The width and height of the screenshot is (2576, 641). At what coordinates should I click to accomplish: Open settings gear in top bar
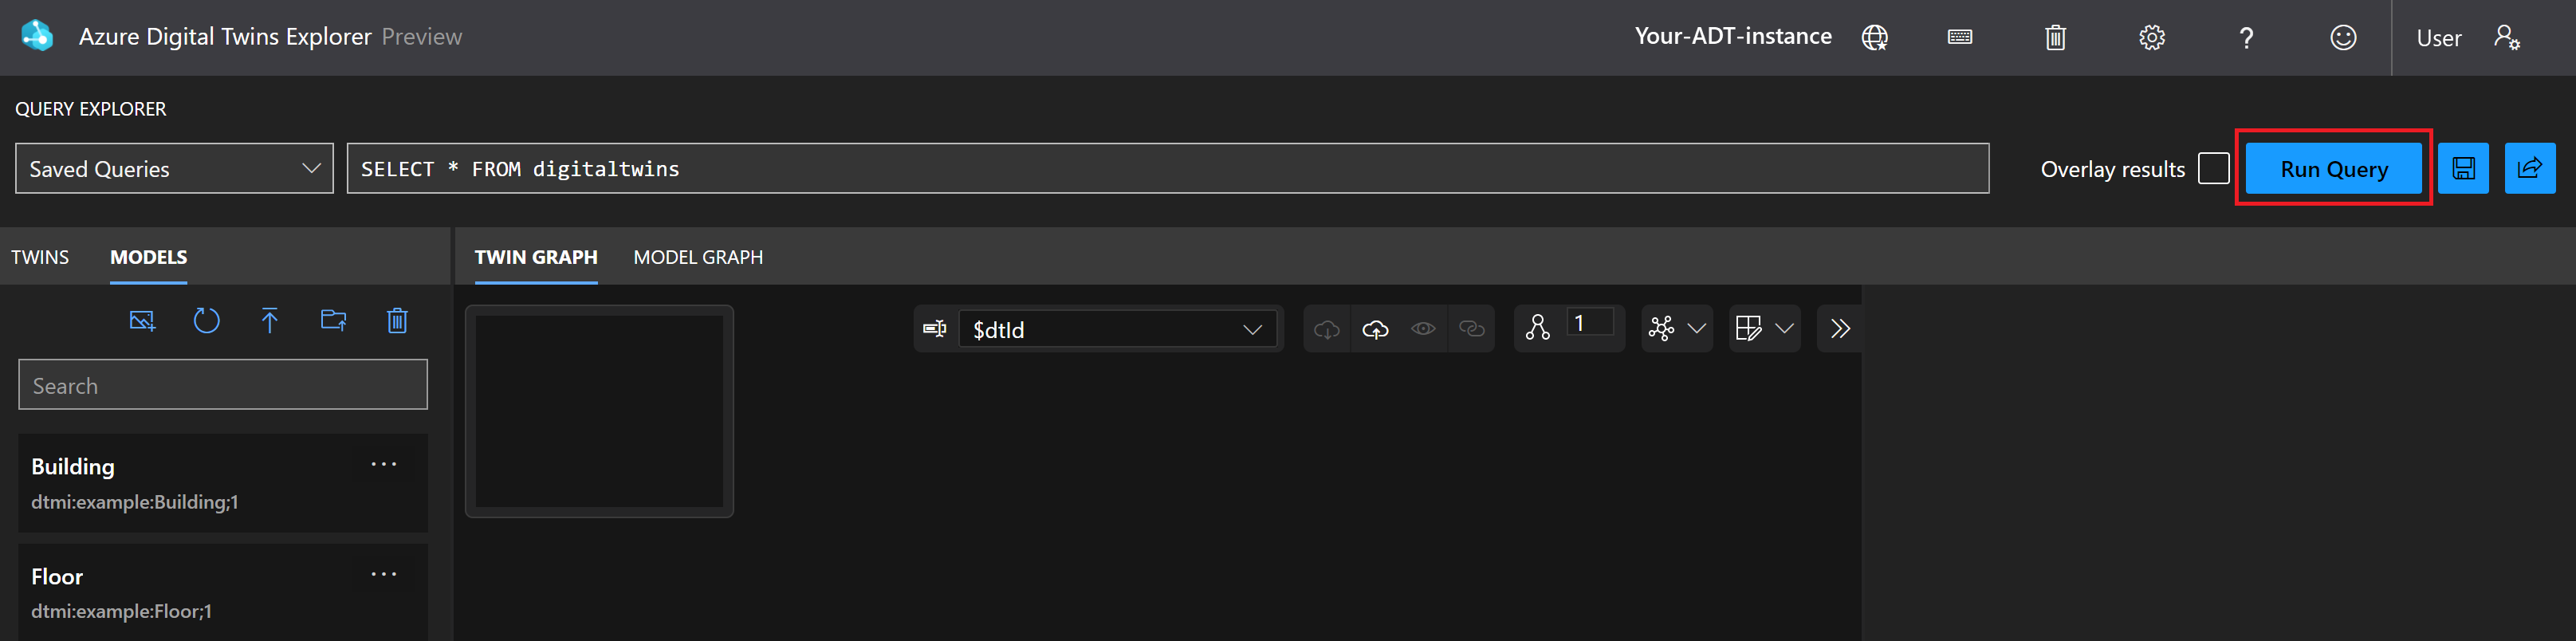click(x=2150, y=37)
